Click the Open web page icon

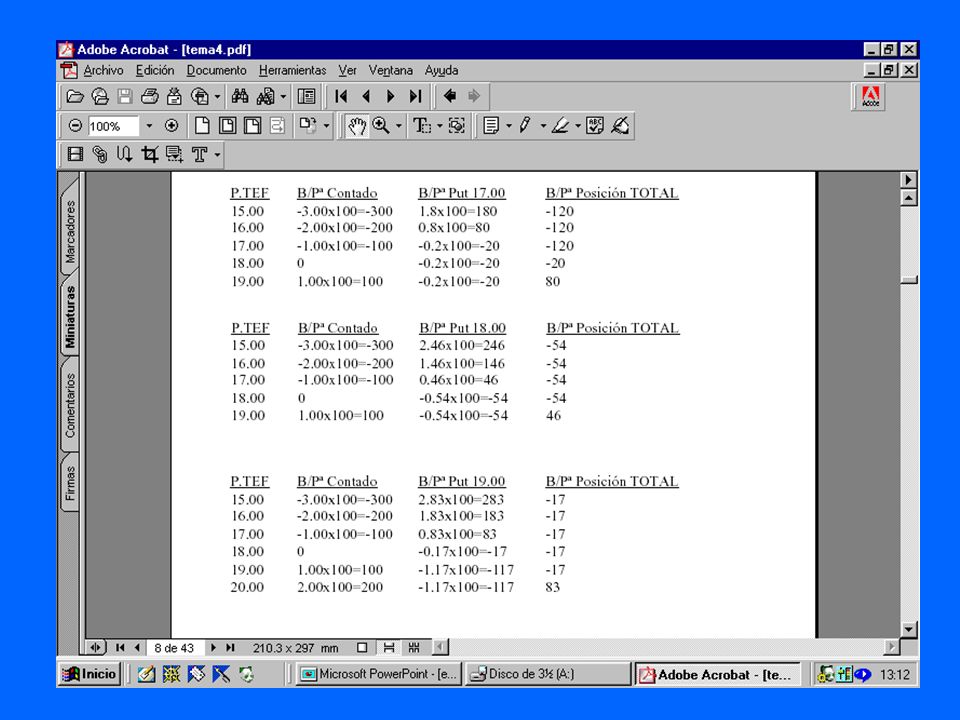pyautogui.click(x=100, y=96)
